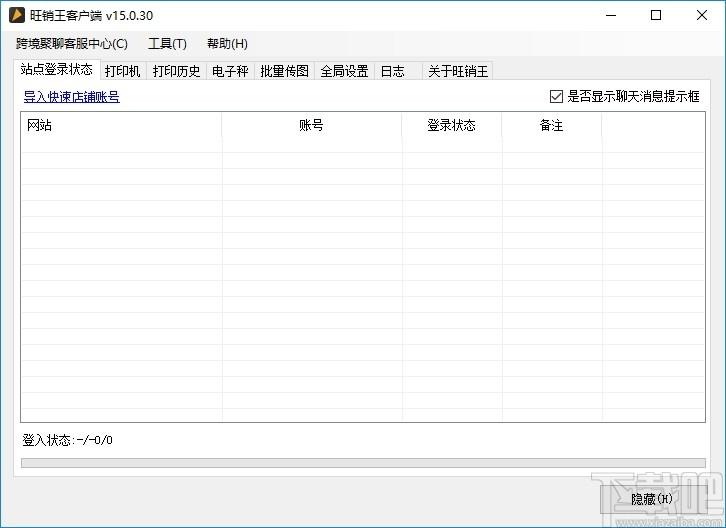Open the 电子秤 tab
Screen dimensions: 726x528
230,71
